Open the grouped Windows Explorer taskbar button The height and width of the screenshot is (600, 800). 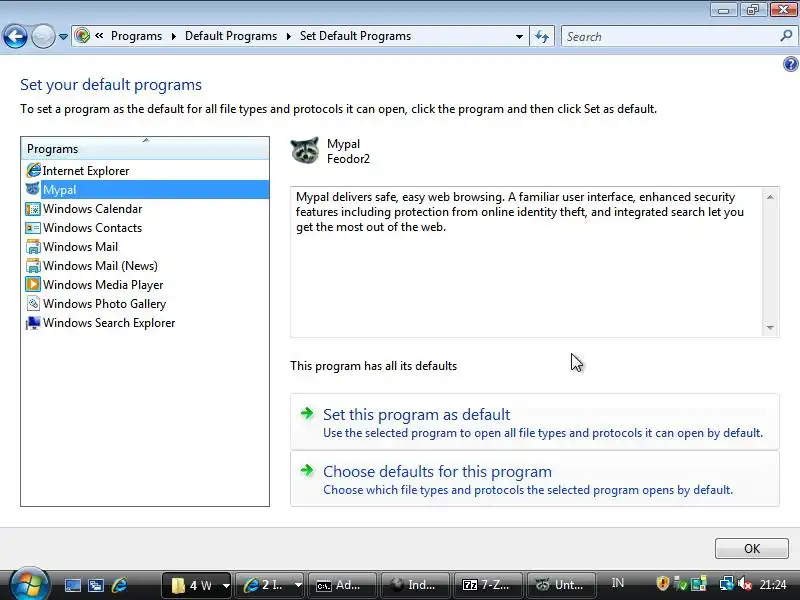(x=197, y=585)
